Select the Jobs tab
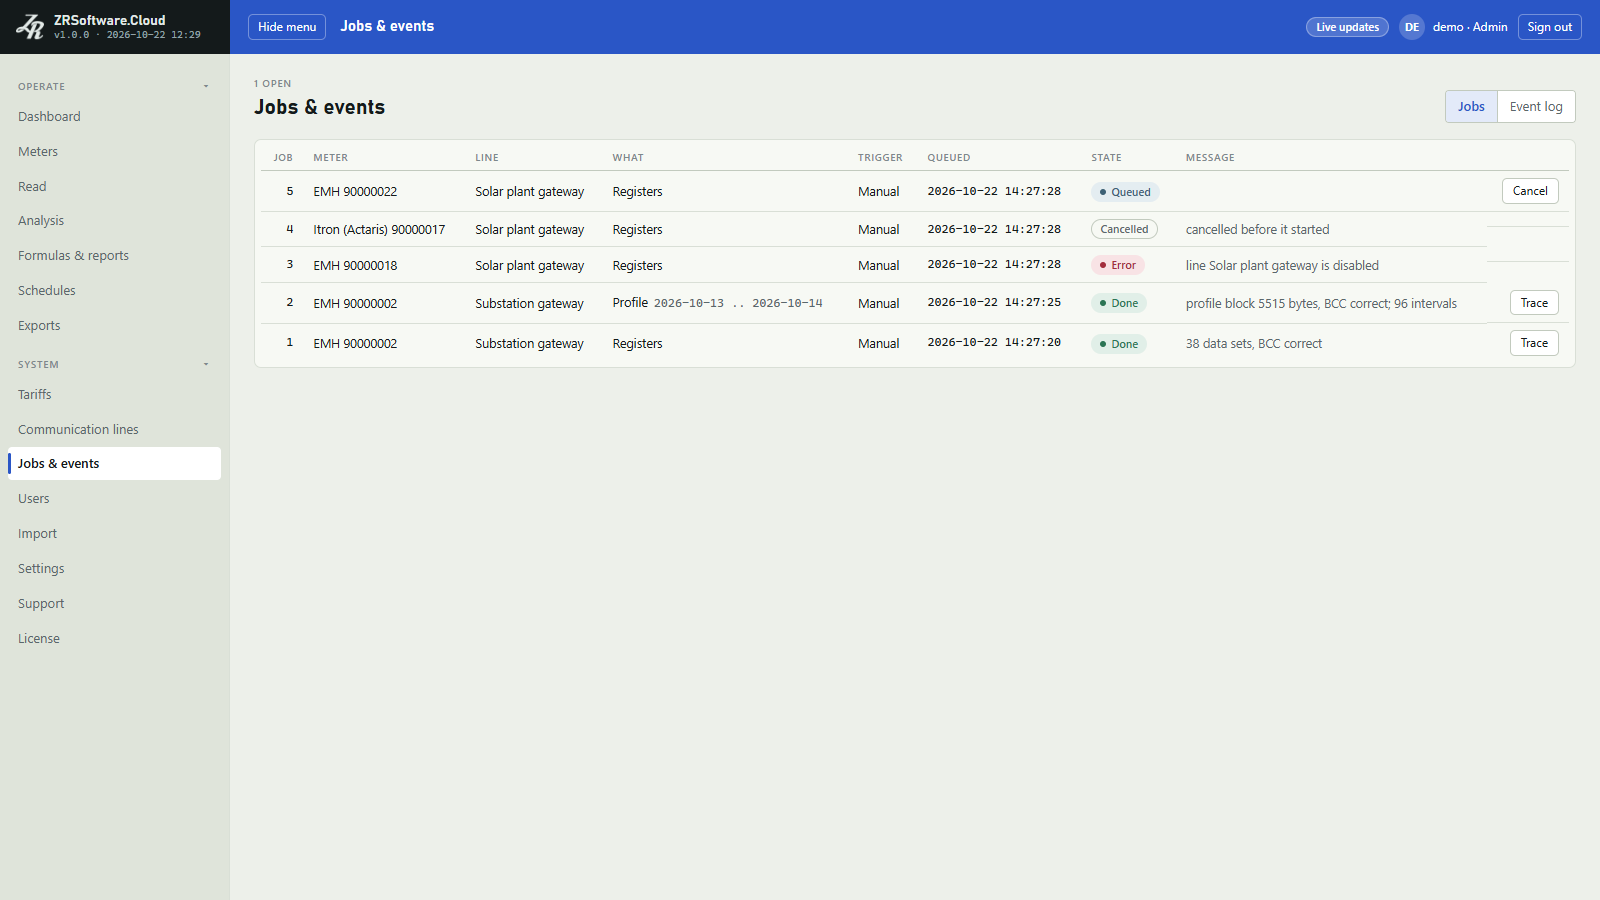Viewport: 1600px width, 900px height. 1471,107
